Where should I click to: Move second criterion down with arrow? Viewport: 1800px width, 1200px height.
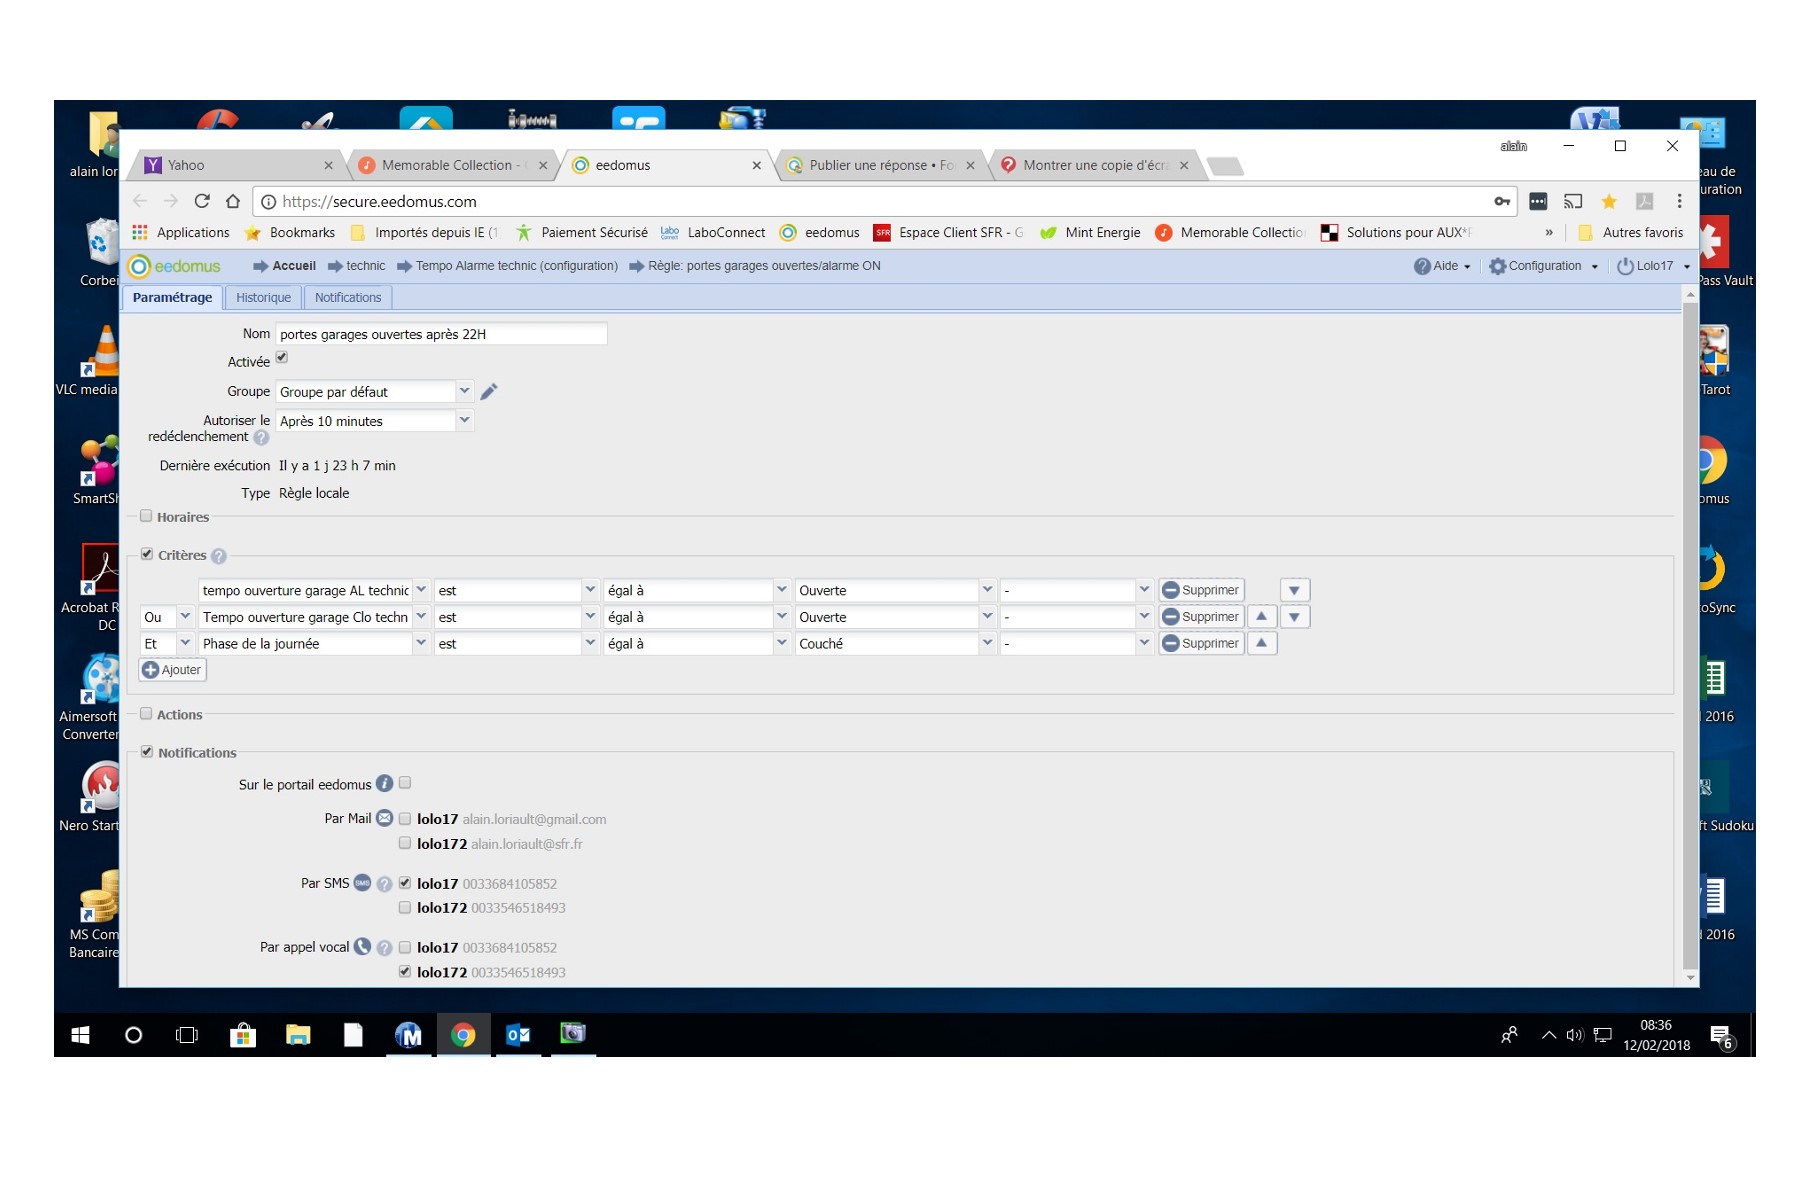(1294, 617)
